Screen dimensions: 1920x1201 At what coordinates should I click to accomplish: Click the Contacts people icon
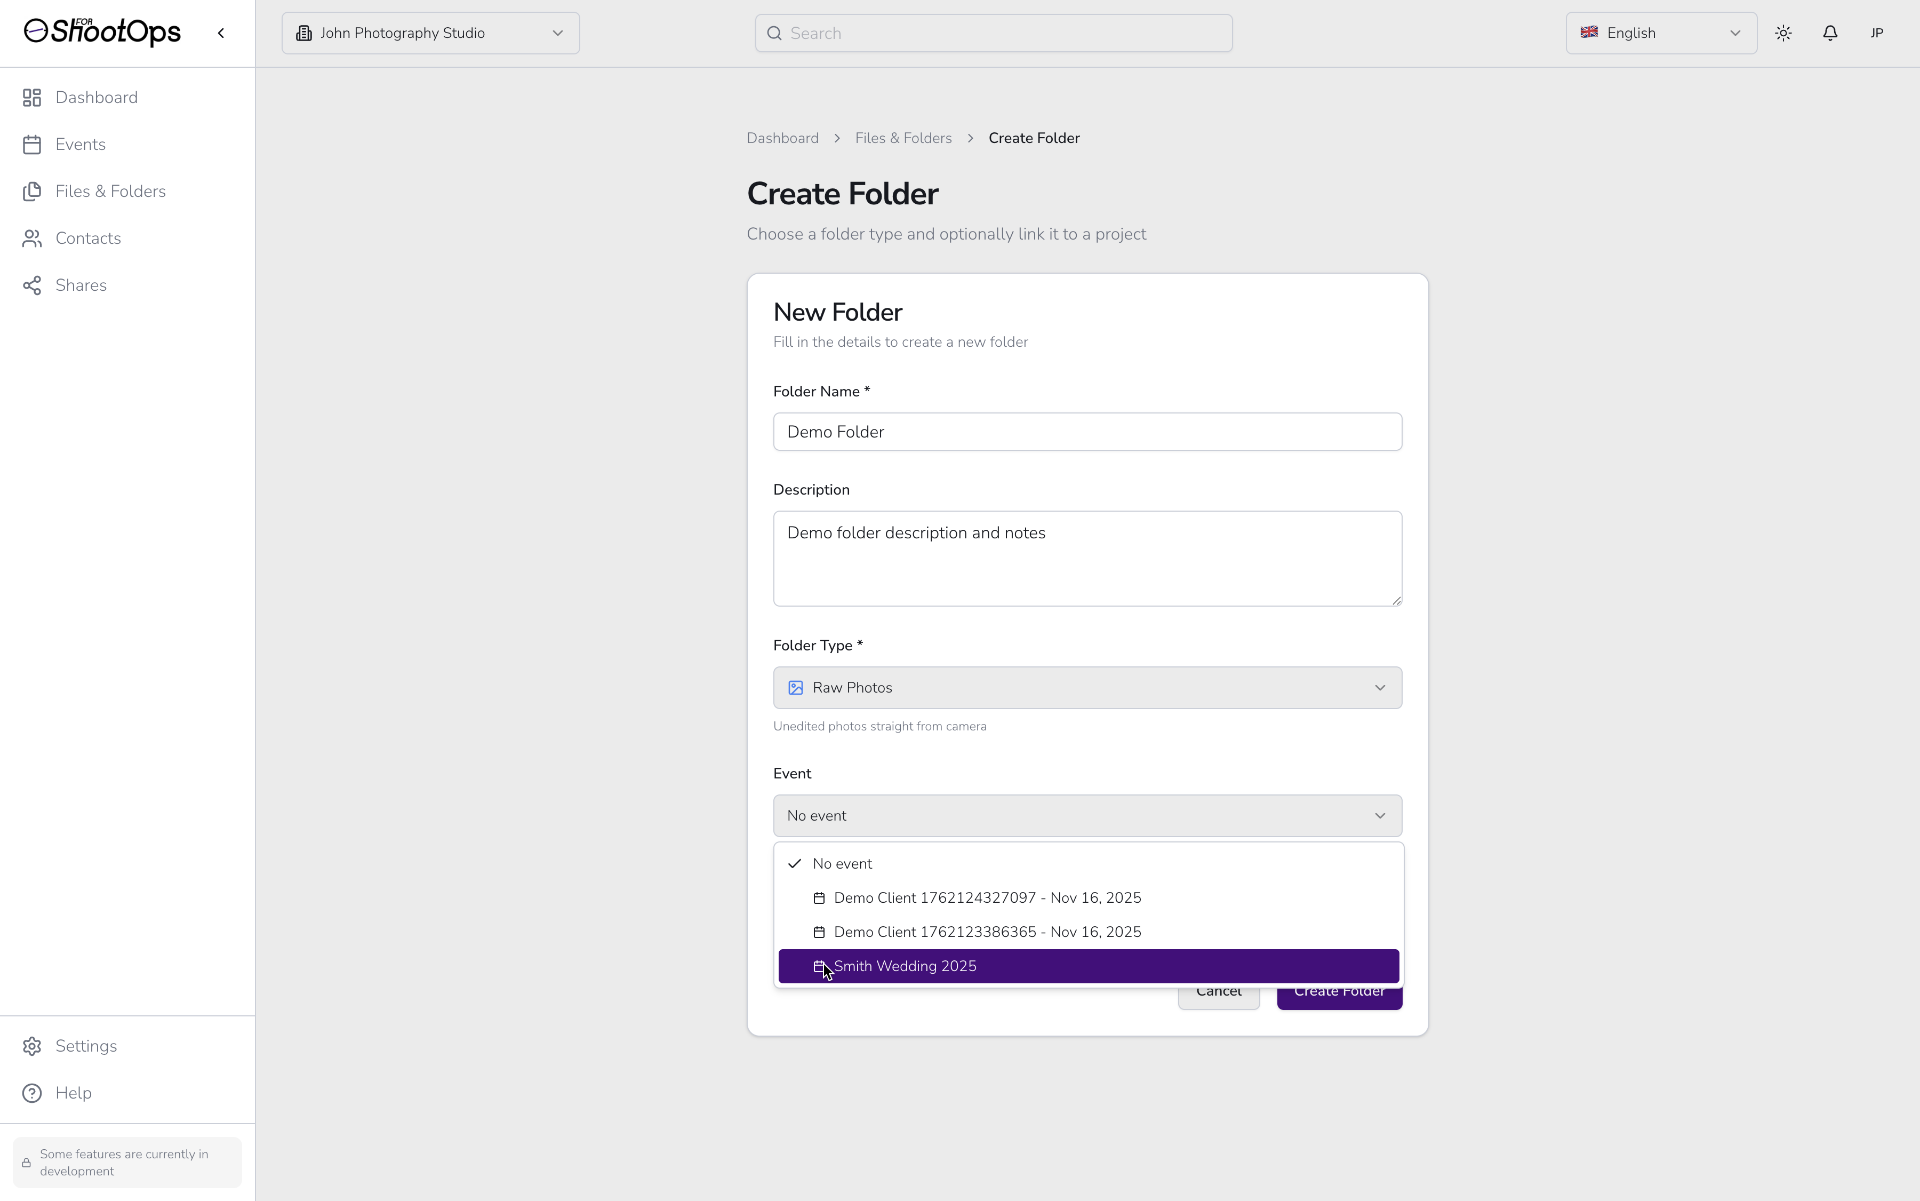pyautogui.click(x=32, y=238)
